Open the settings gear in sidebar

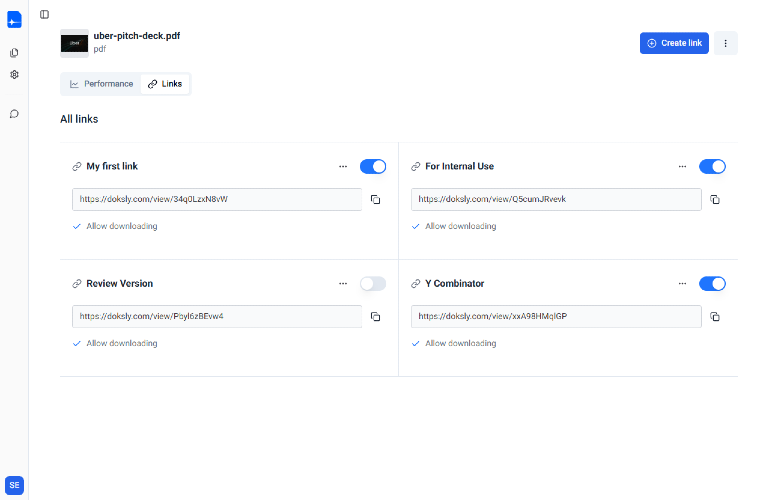pos(14,75)
